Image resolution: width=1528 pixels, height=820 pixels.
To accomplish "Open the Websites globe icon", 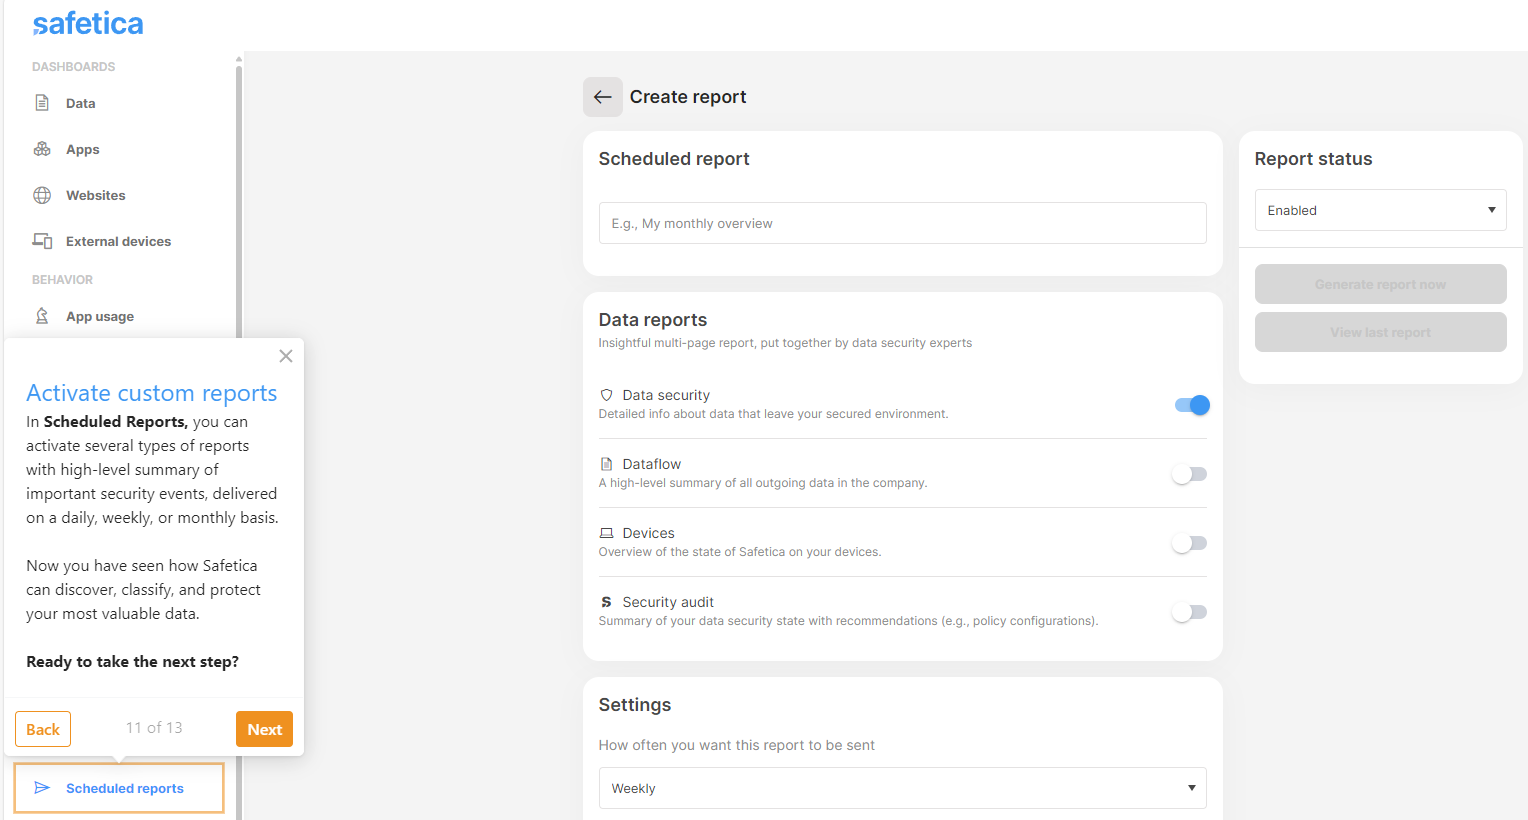I will coord(42,195).
